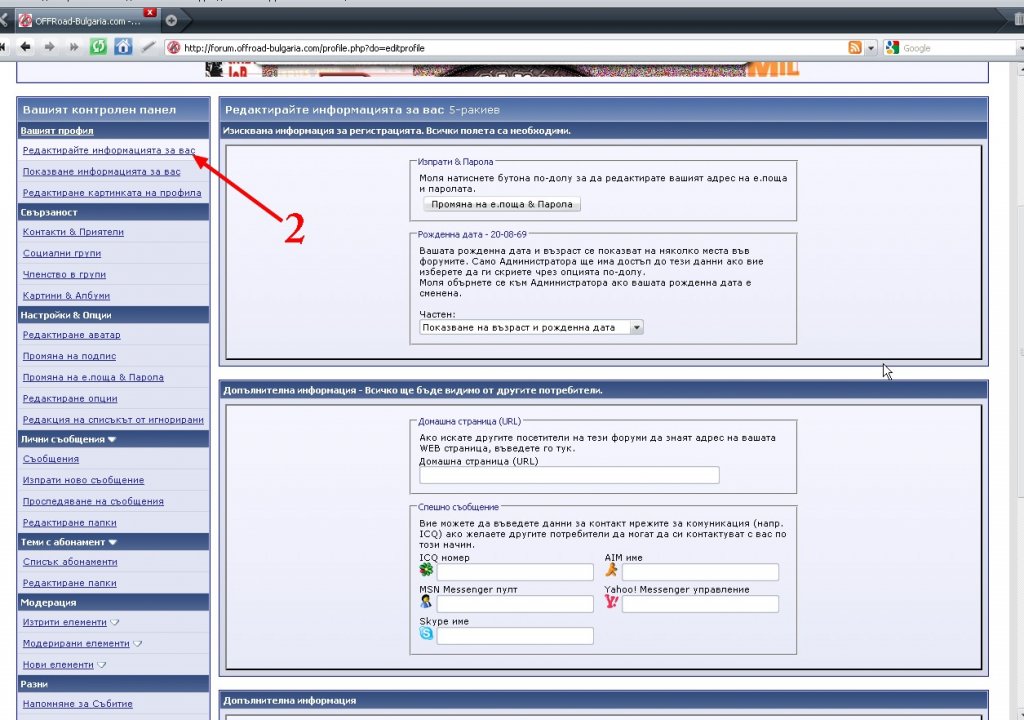
Task: Close the OFFRoad-Bulgaria.com tab
Action: (x=150, y=12)
